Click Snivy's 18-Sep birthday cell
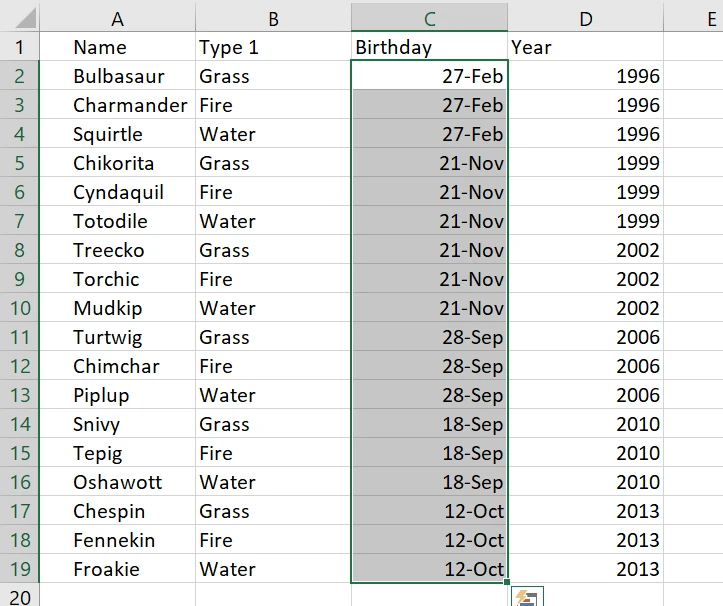The width and height of the screenshot is (723, 606). click(x=429, y=424)
